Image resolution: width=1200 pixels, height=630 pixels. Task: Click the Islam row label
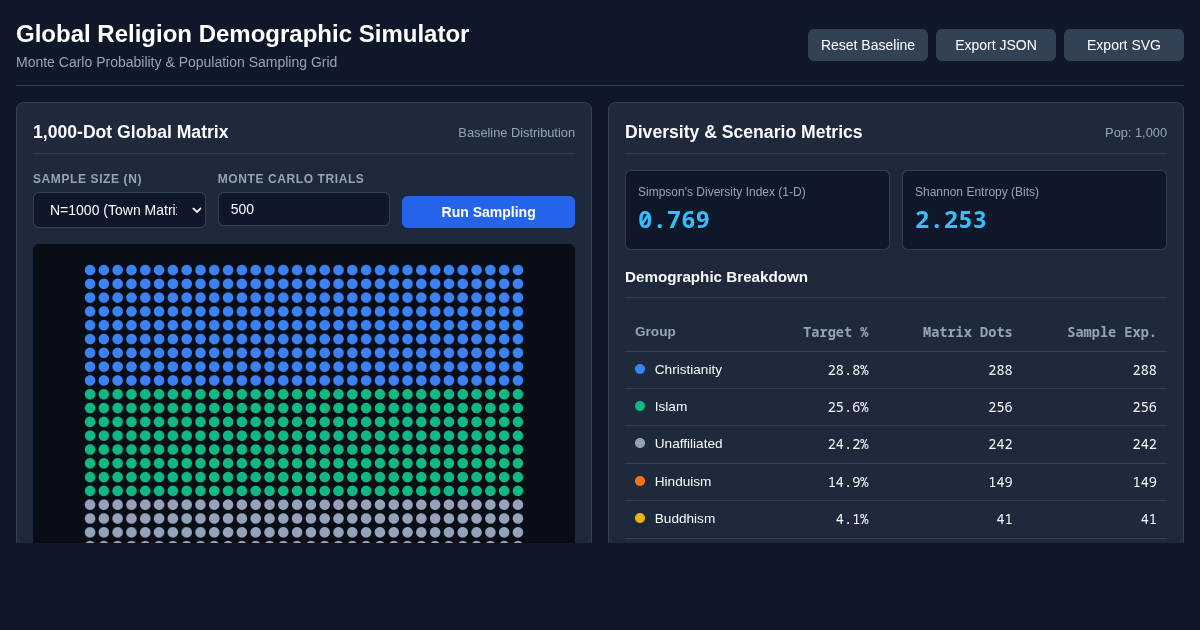click(x=671, y=406)
